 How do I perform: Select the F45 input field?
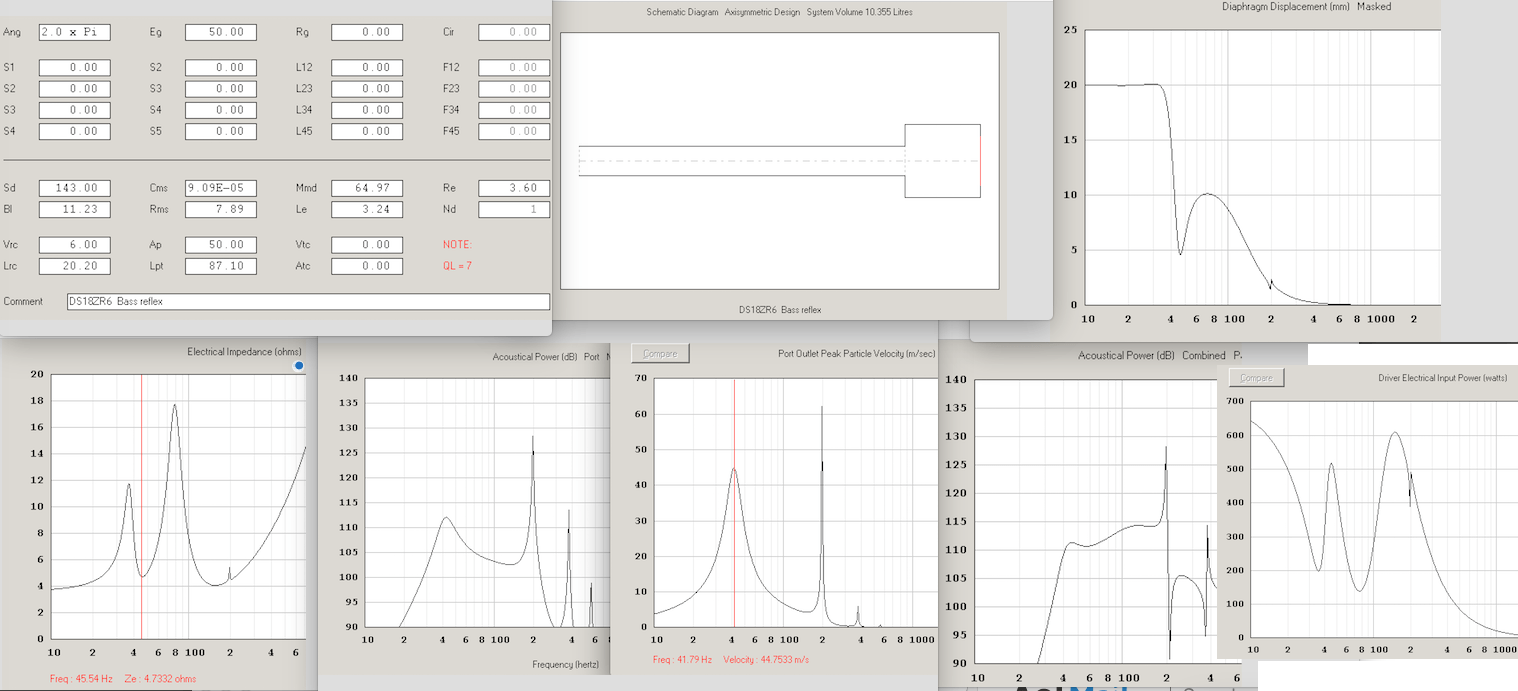pos(514,131)
